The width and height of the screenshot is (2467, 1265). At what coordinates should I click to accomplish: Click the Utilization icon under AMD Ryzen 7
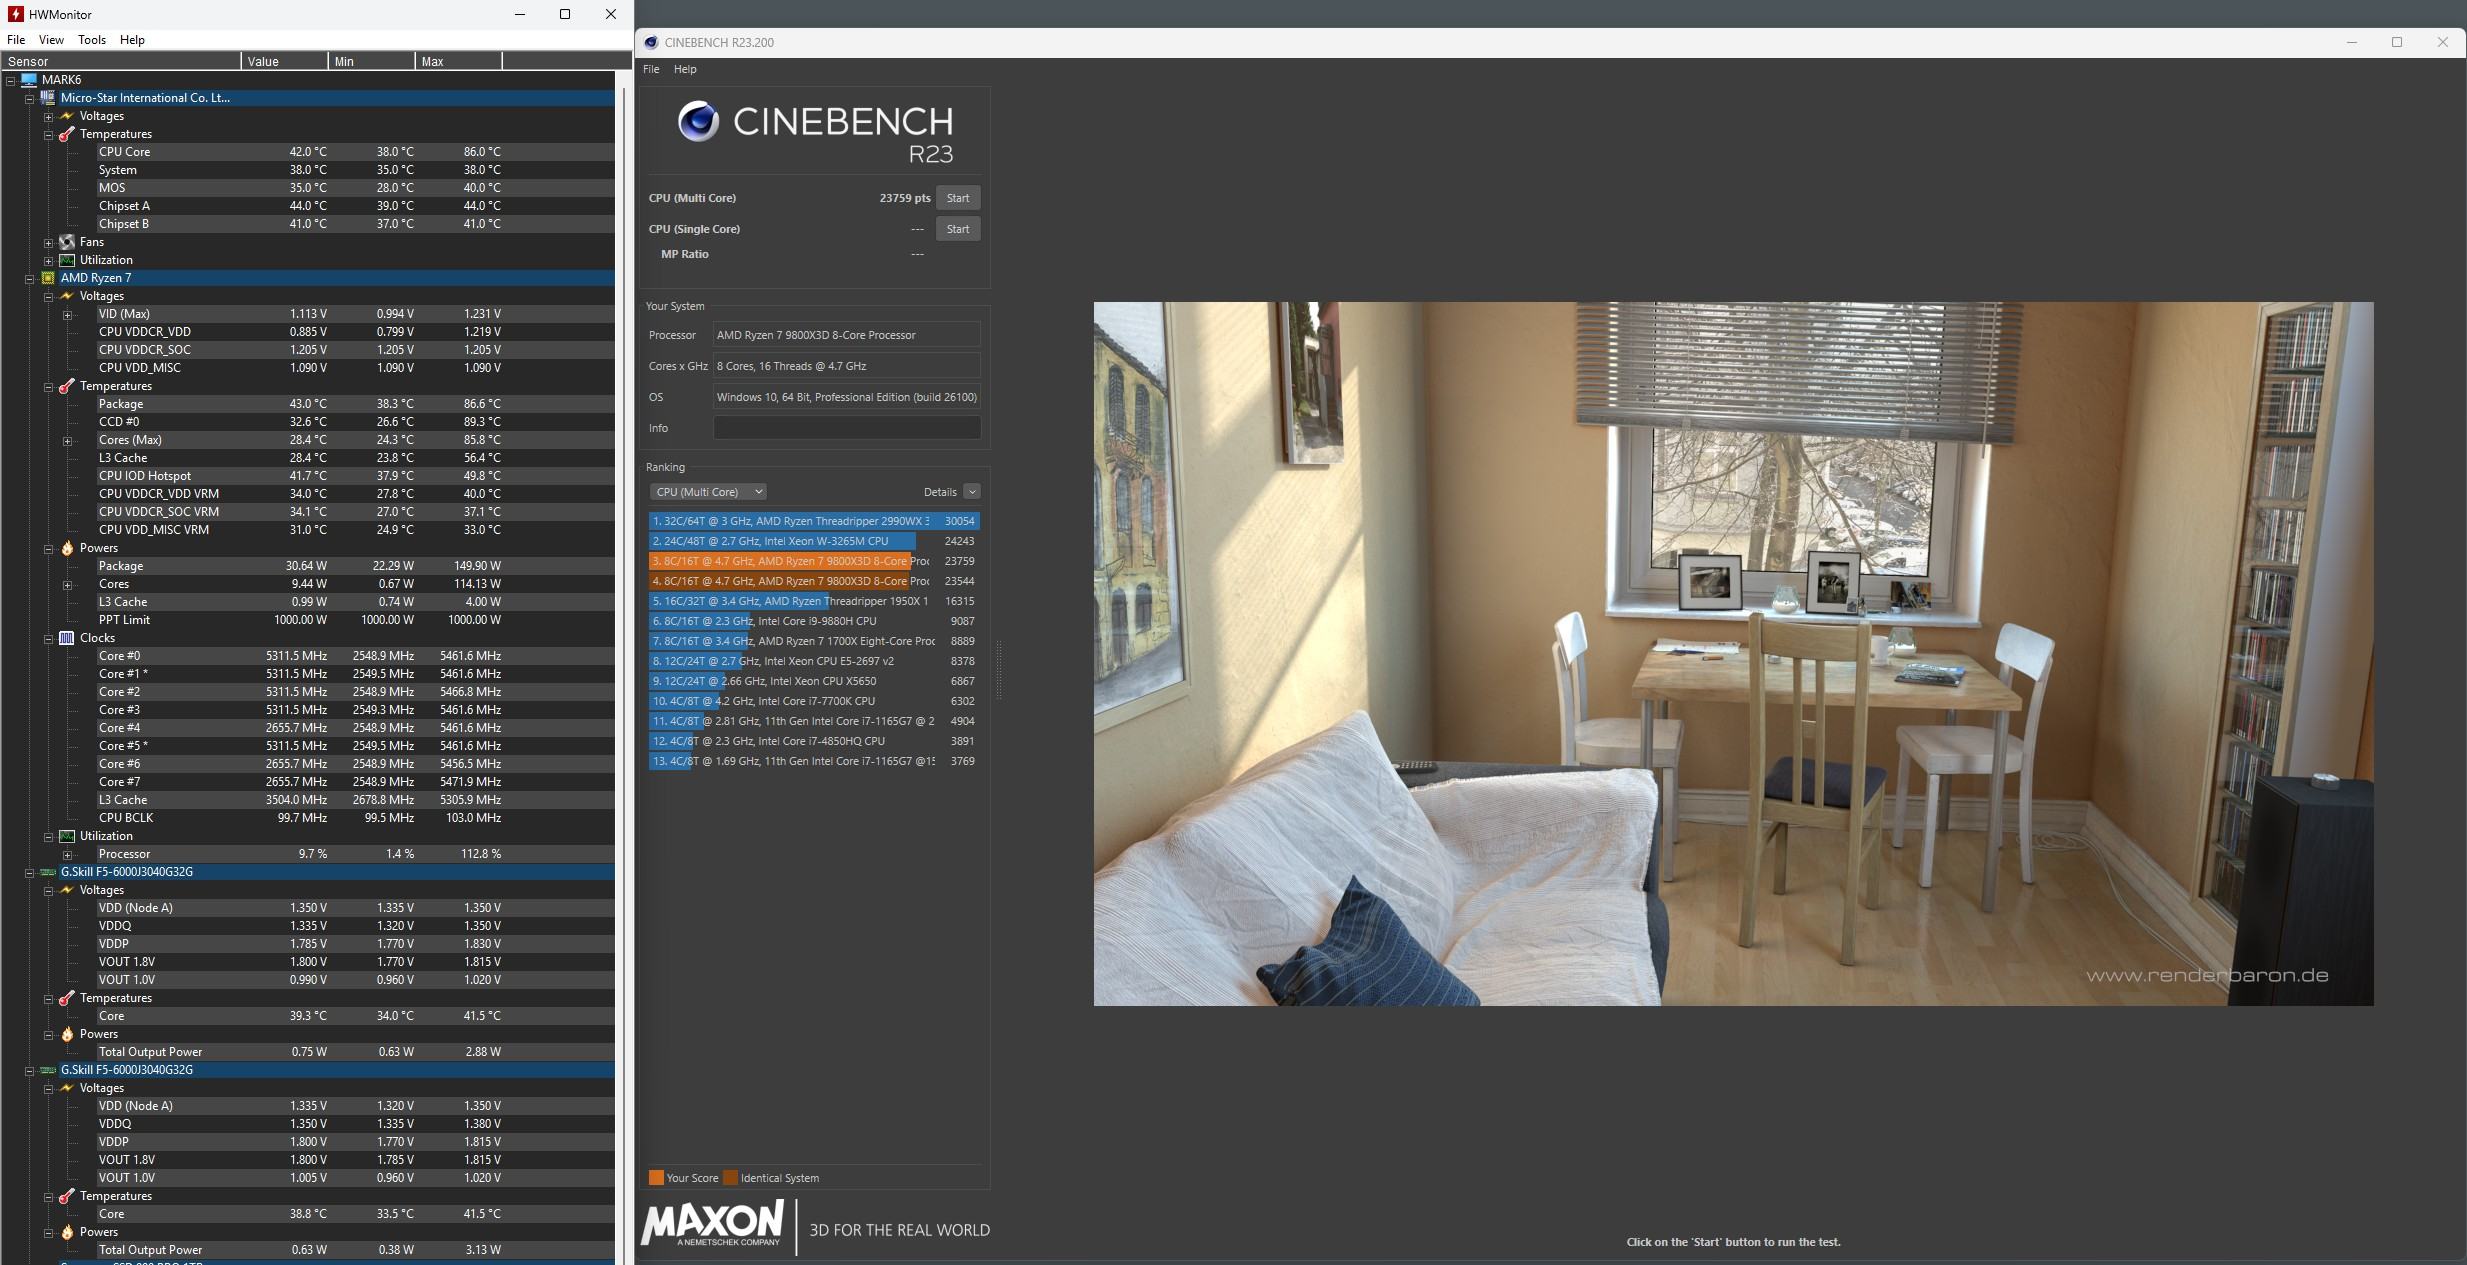[67, 836]
